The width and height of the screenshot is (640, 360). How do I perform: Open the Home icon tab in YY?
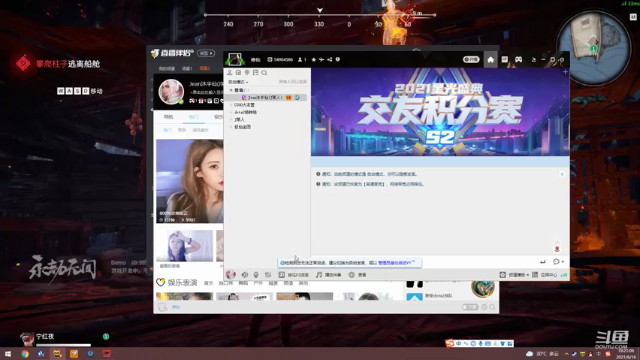coord(491,60)
